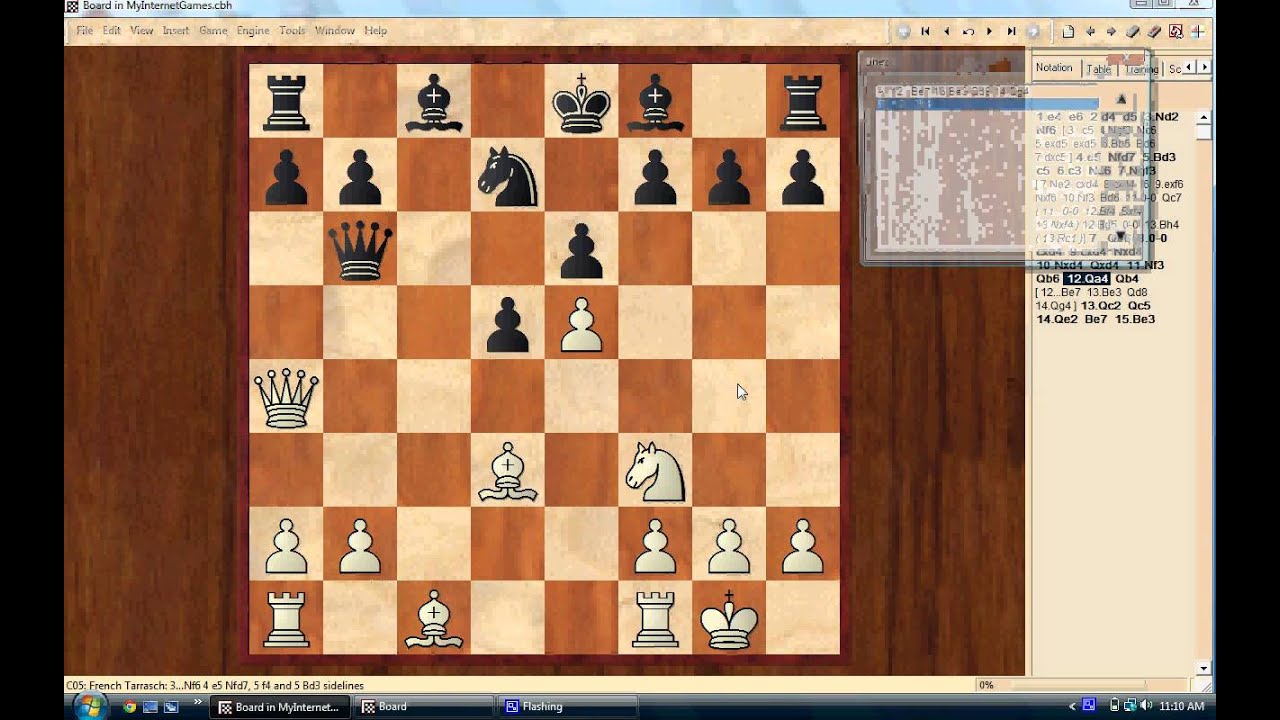
Task: Open the Engine menu
Action: [253, 31]
